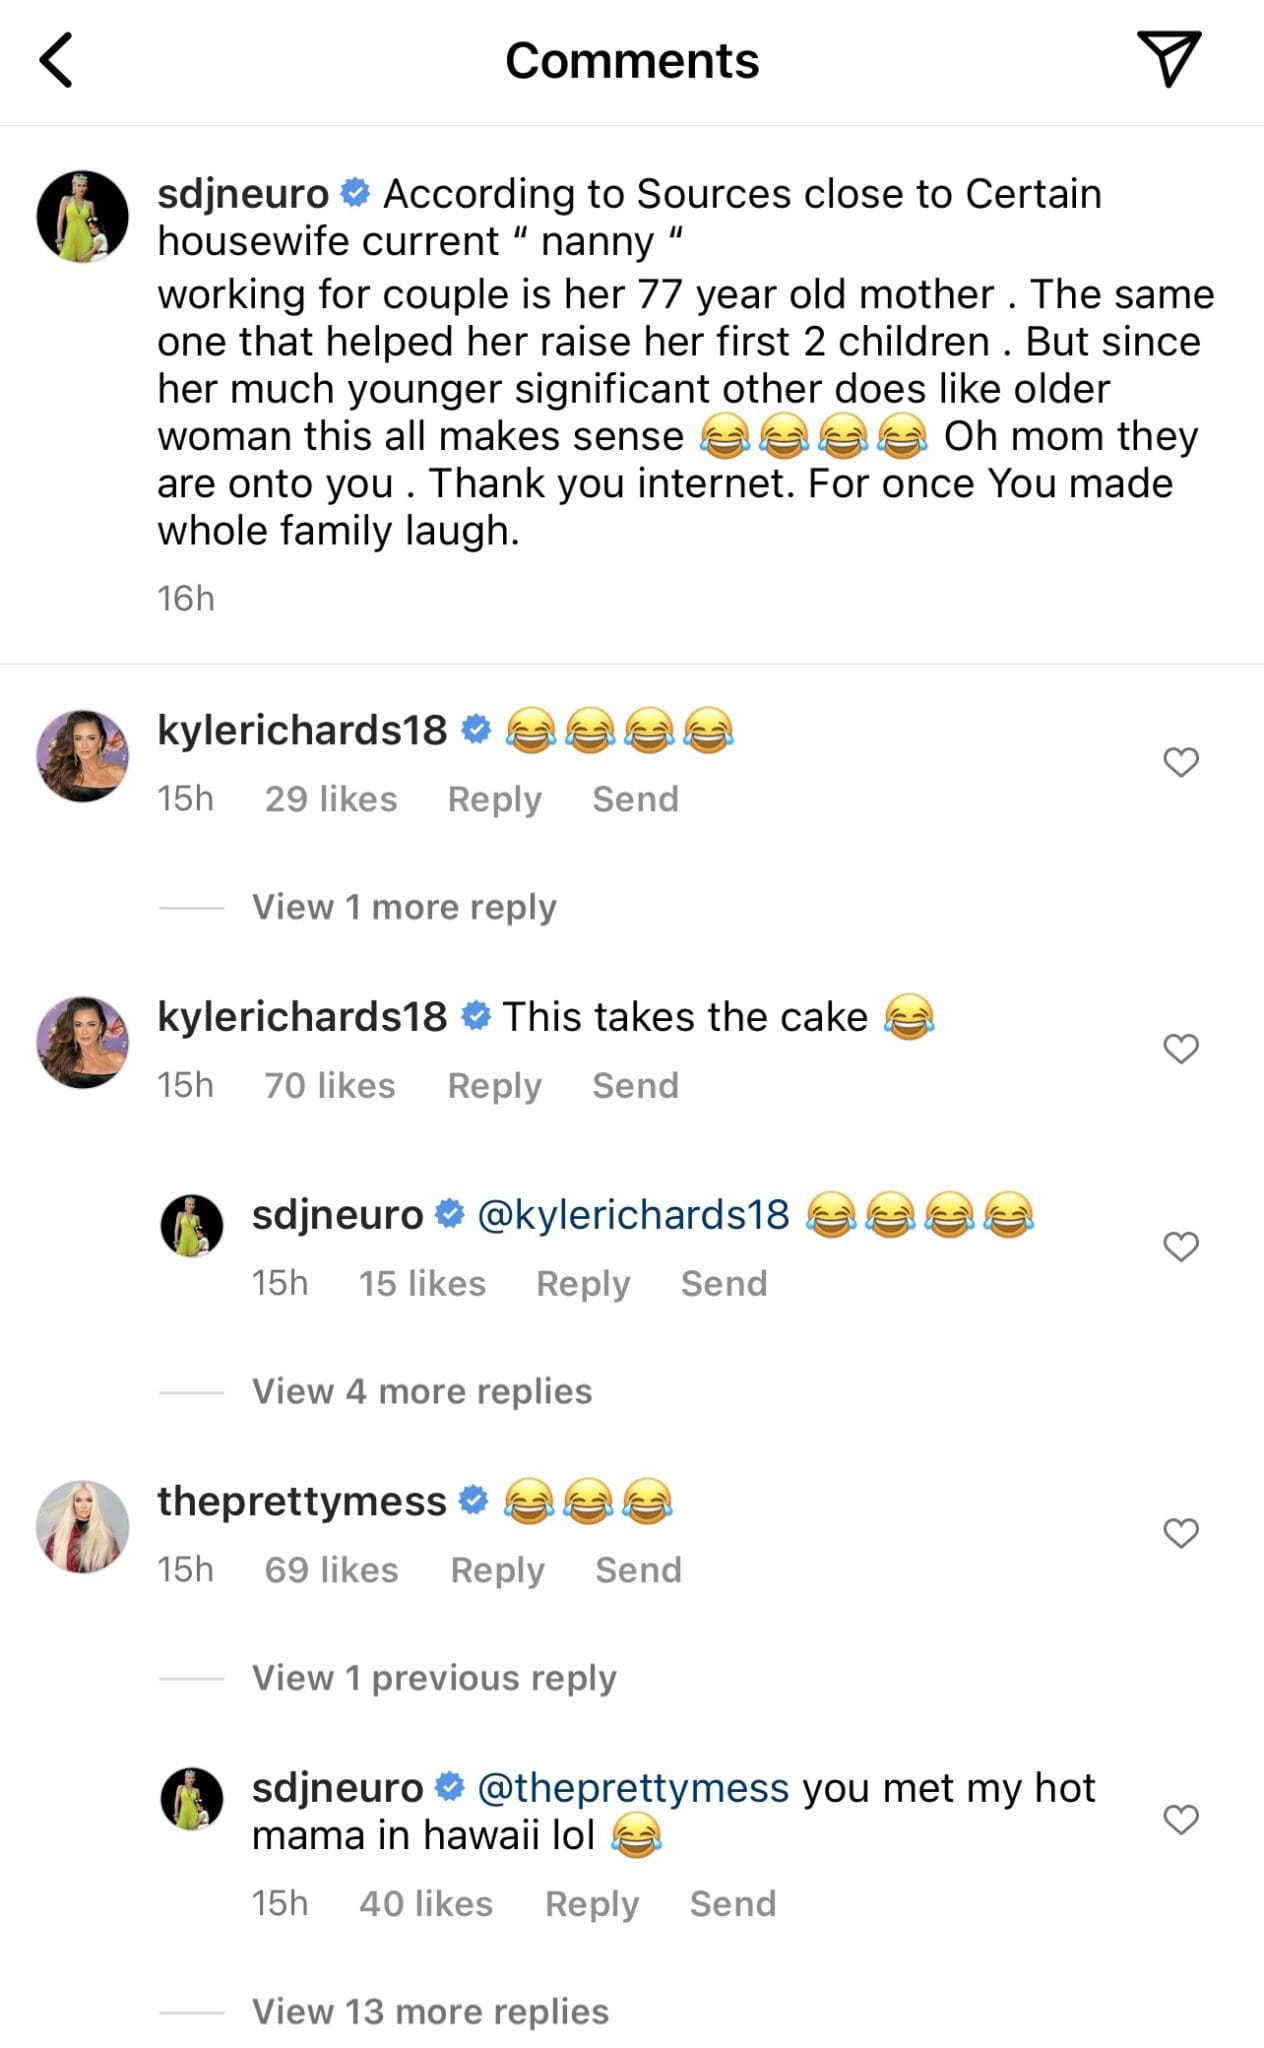The width and height of the screenshot is (1264, 2048).
Task: Tap the back arrow to exit comments
Action: pos(57,60)
